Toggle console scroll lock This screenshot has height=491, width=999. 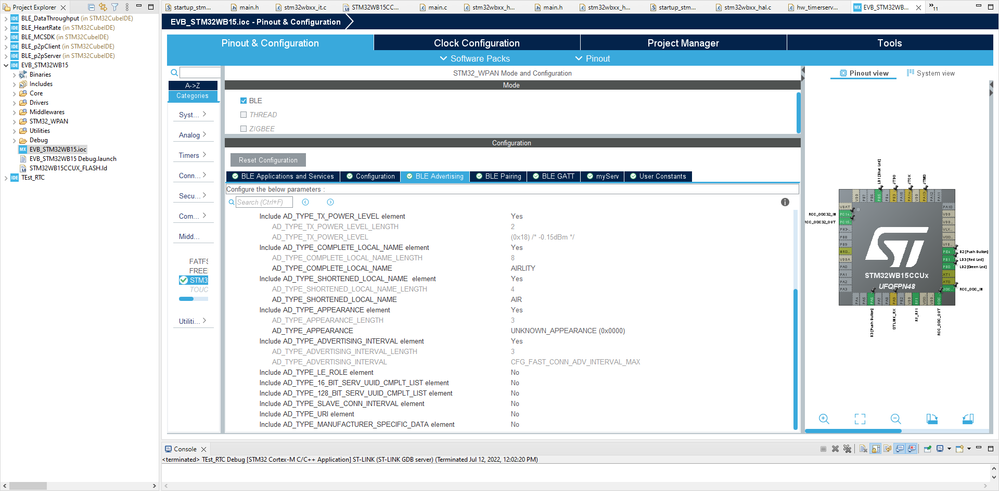point(875,449)
